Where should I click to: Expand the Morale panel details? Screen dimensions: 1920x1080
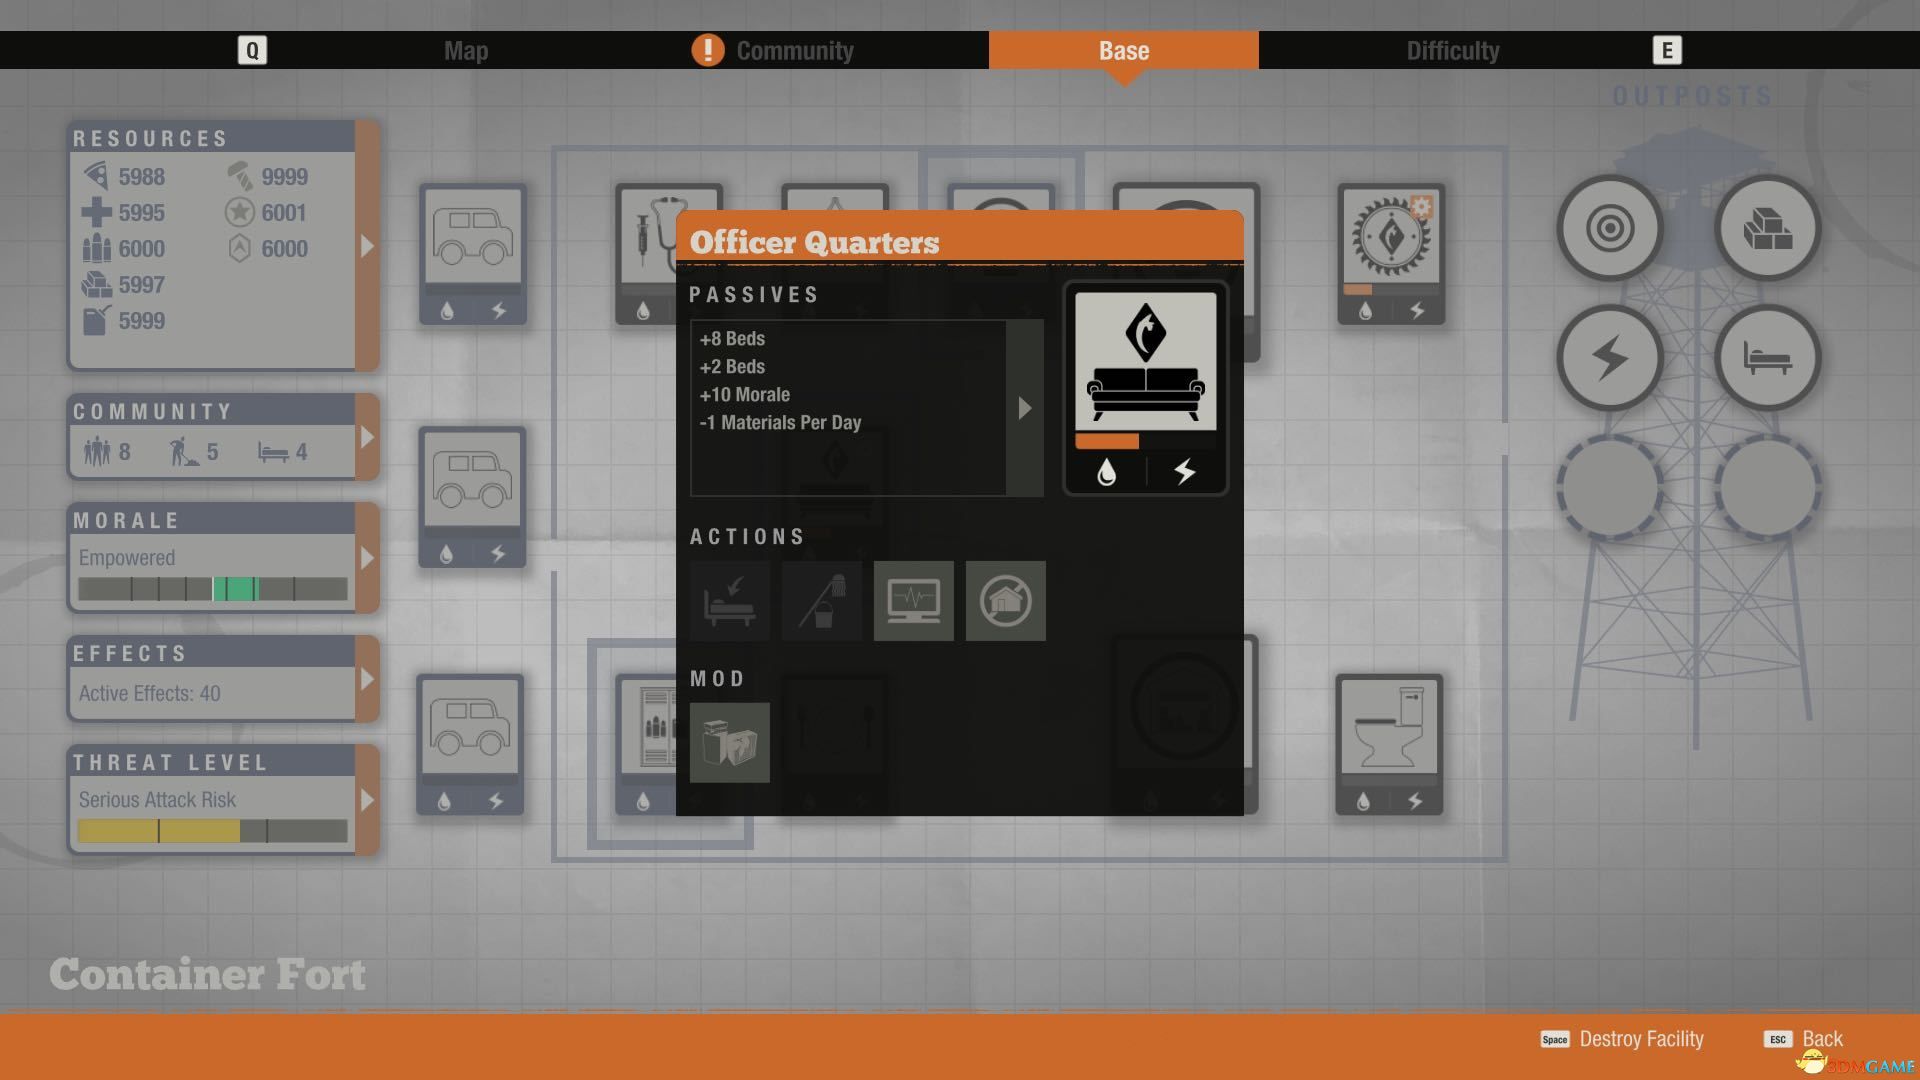367,556
